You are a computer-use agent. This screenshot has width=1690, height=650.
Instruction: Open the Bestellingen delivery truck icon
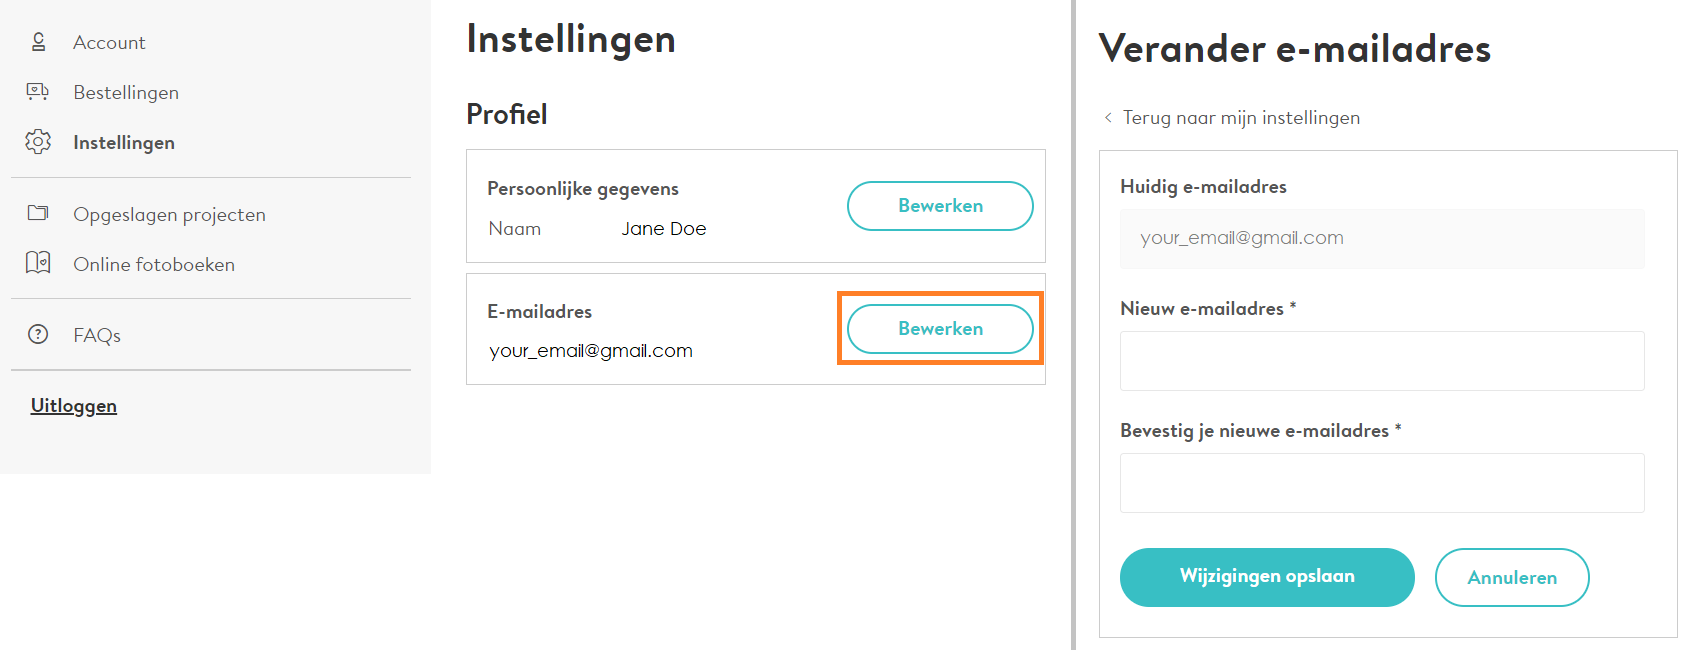click(x=38, y=92)
